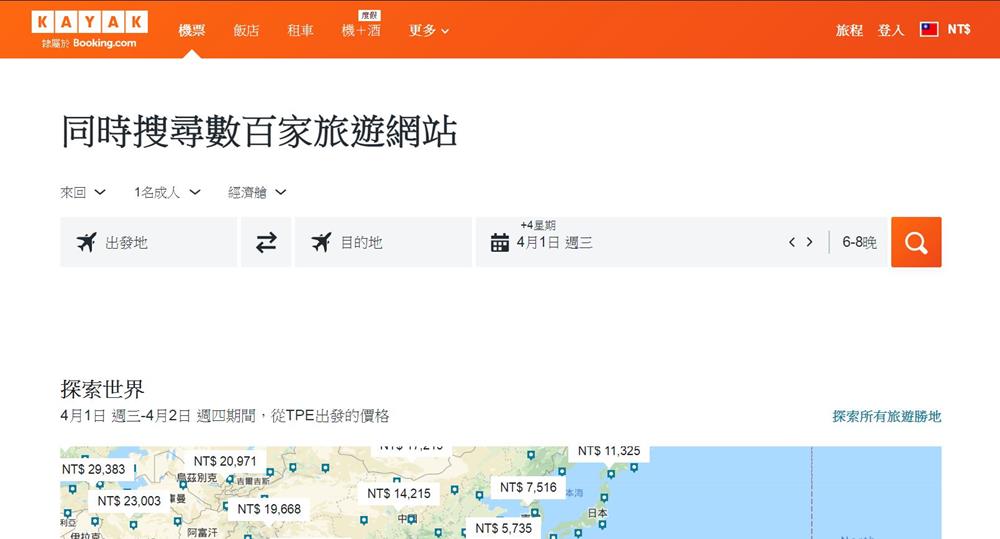Open 探索所有旅遊勝地 link

tap(886, 416)
